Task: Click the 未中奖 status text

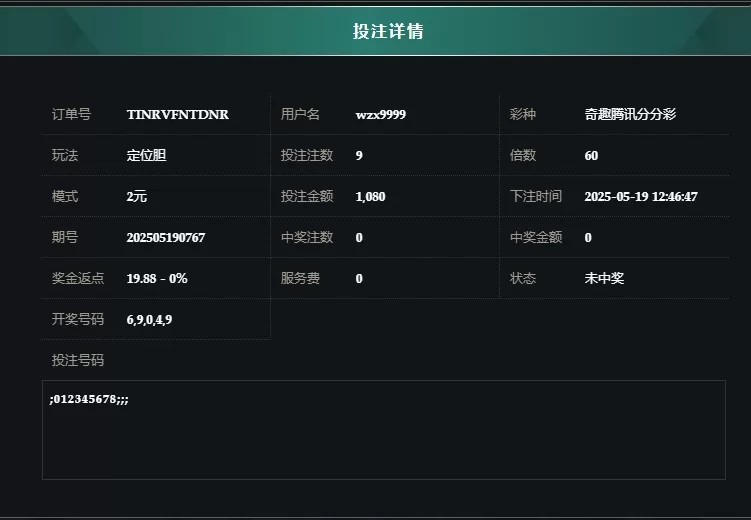Action: pos(604,278)
